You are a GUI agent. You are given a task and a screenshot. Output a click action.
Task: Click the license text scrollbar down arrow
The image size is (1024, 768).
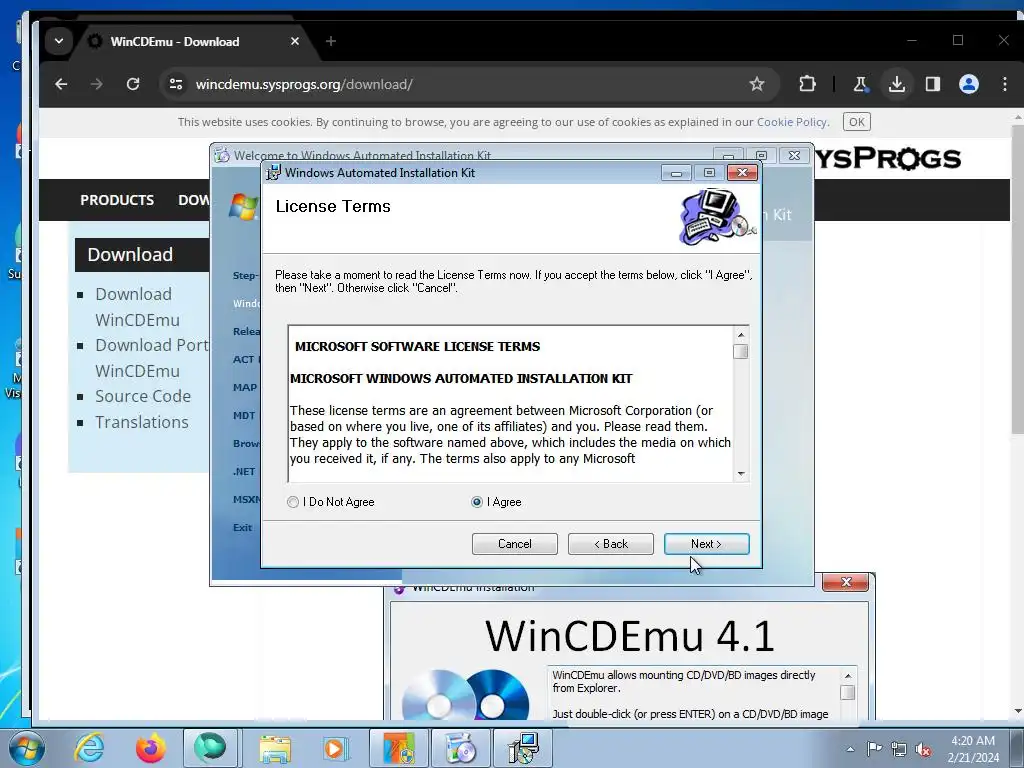click(741, 474)
